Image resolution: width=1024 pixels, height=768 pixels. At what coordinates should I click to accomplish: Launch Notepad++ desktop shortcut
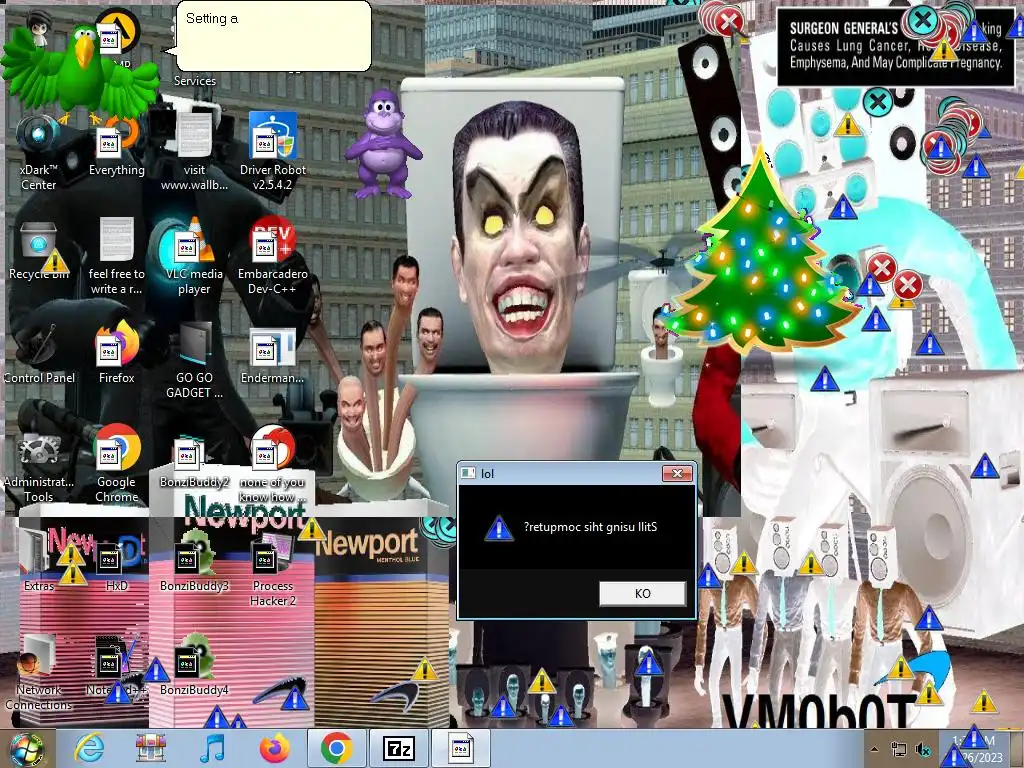[x=116, y=666]
